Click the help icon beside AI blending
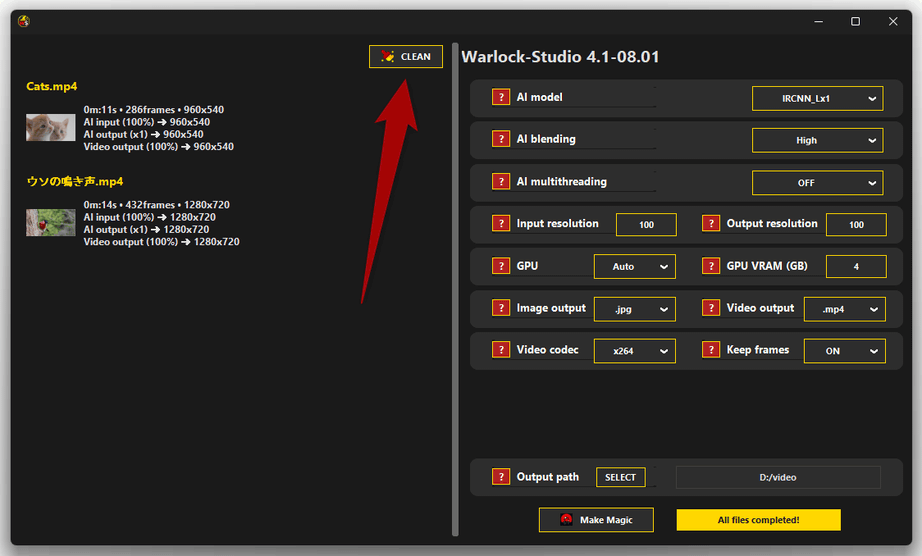922x556 pixels. tap(501, 140)
